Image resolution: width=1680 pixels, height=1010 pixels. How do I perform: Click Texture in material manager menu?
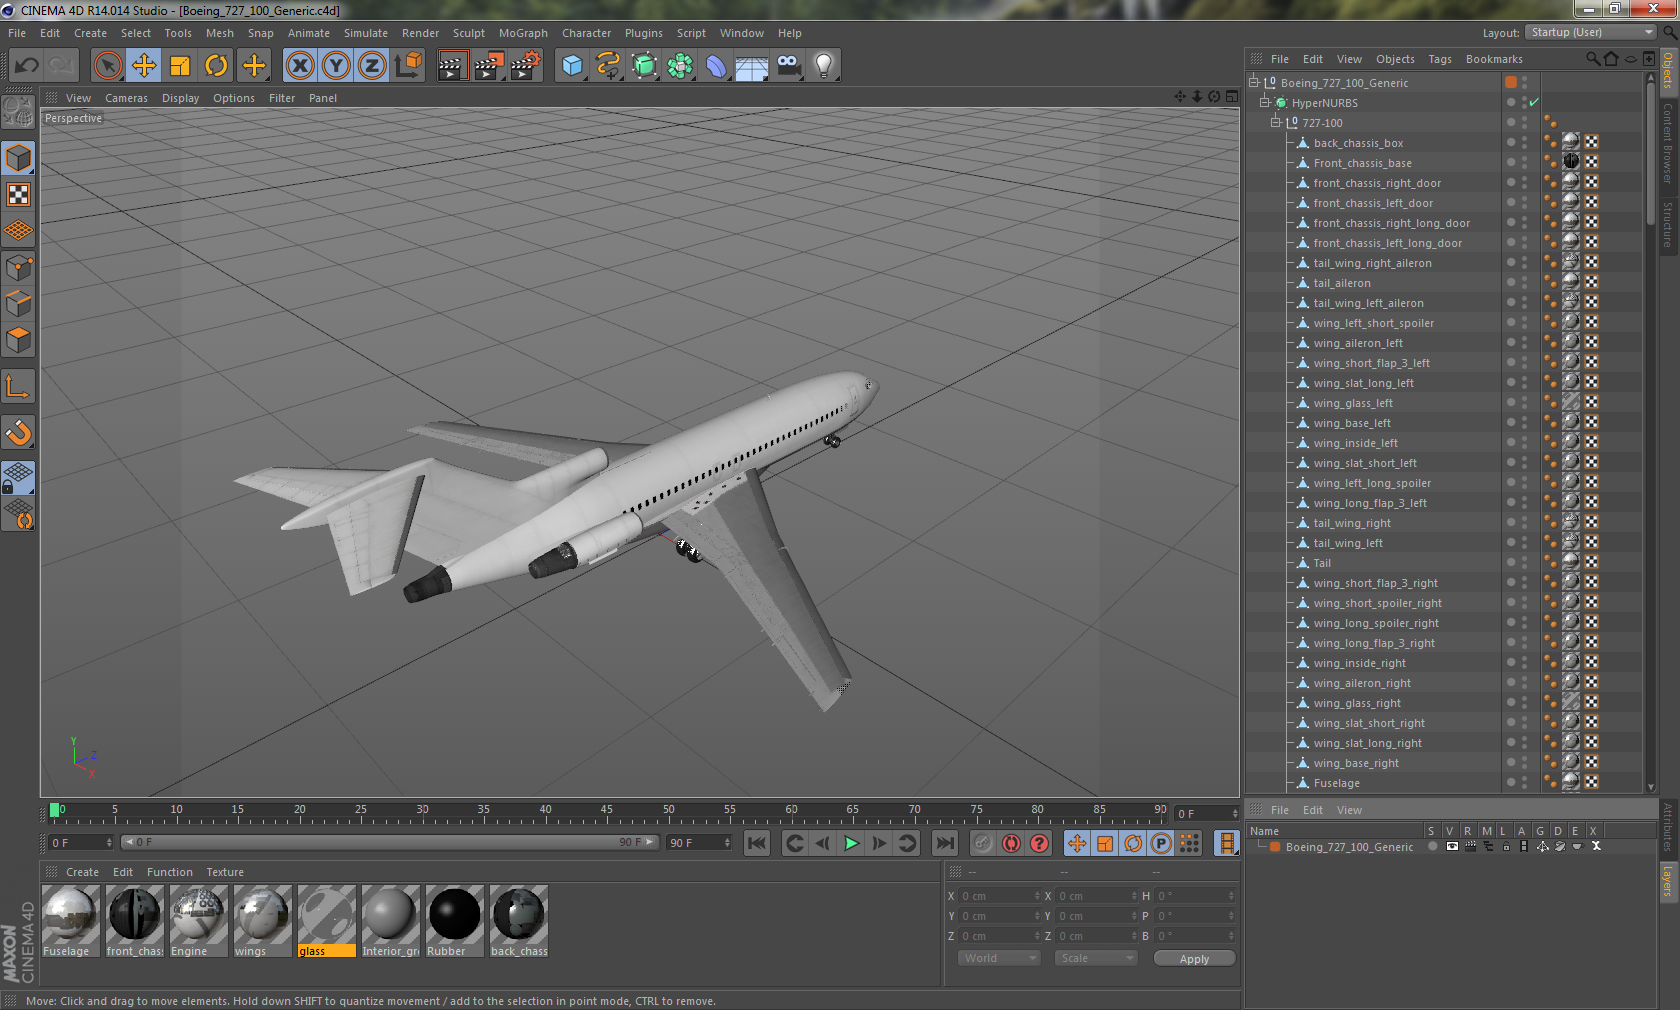tap(225, 872)
